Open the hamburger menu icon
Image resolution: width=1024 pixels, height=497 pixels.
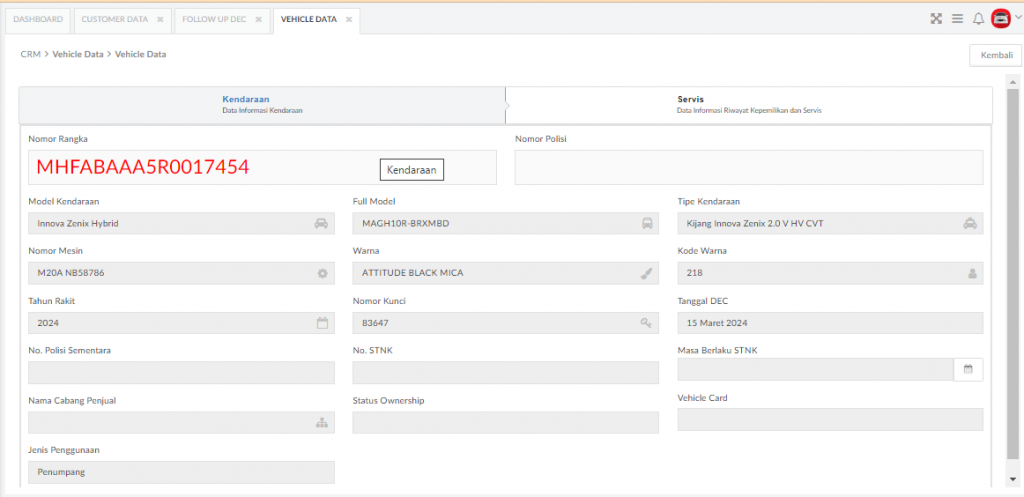[957, 19]
